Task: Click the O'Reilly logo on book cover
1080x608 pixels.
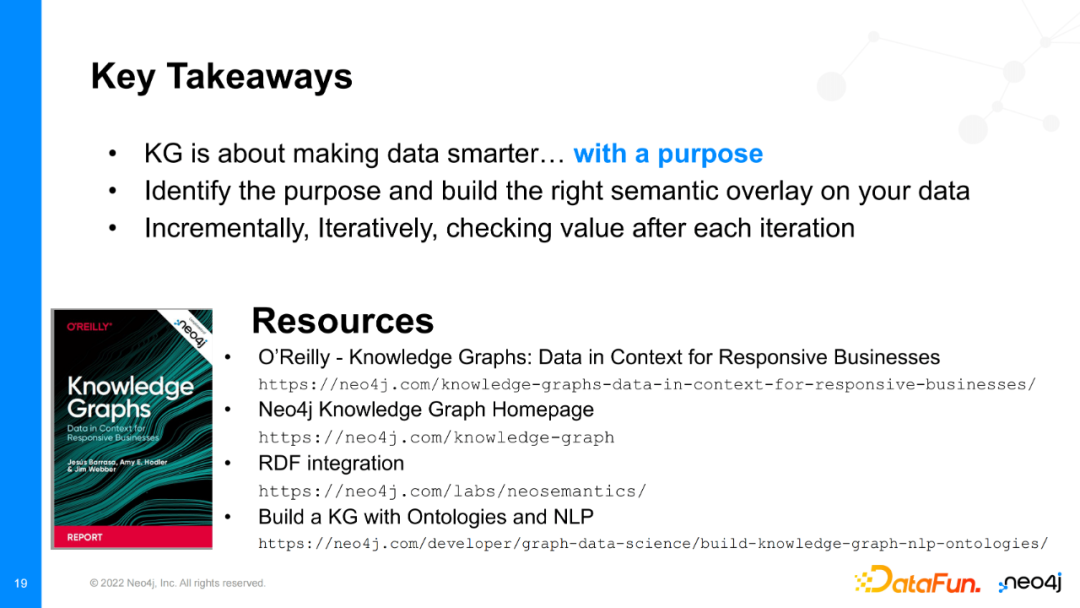Action: click(89, 327)
